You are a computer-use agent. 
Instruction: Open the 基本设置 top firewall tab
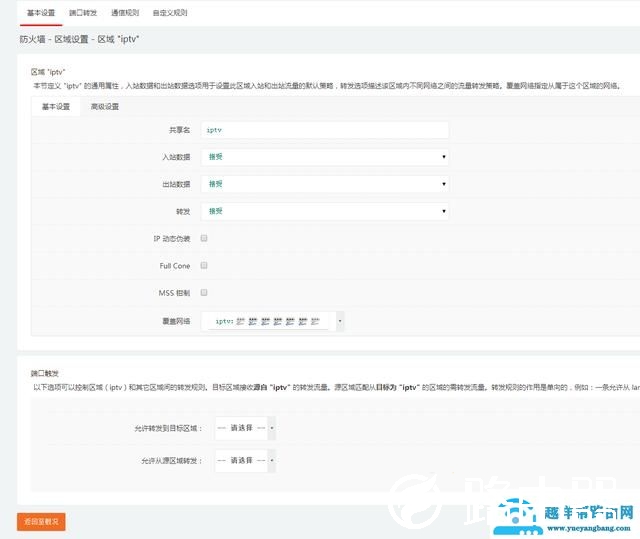click(41, 13)
